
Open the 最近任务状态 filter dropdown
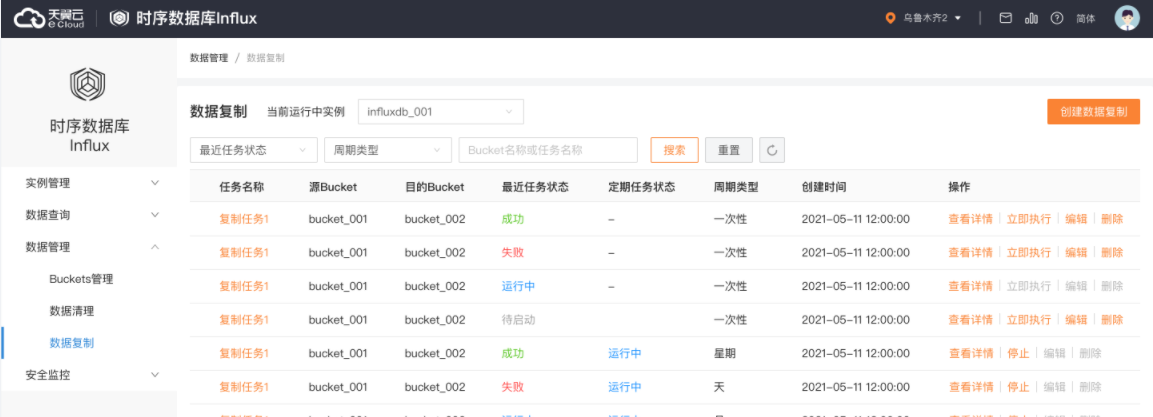[x=253, y=150]
